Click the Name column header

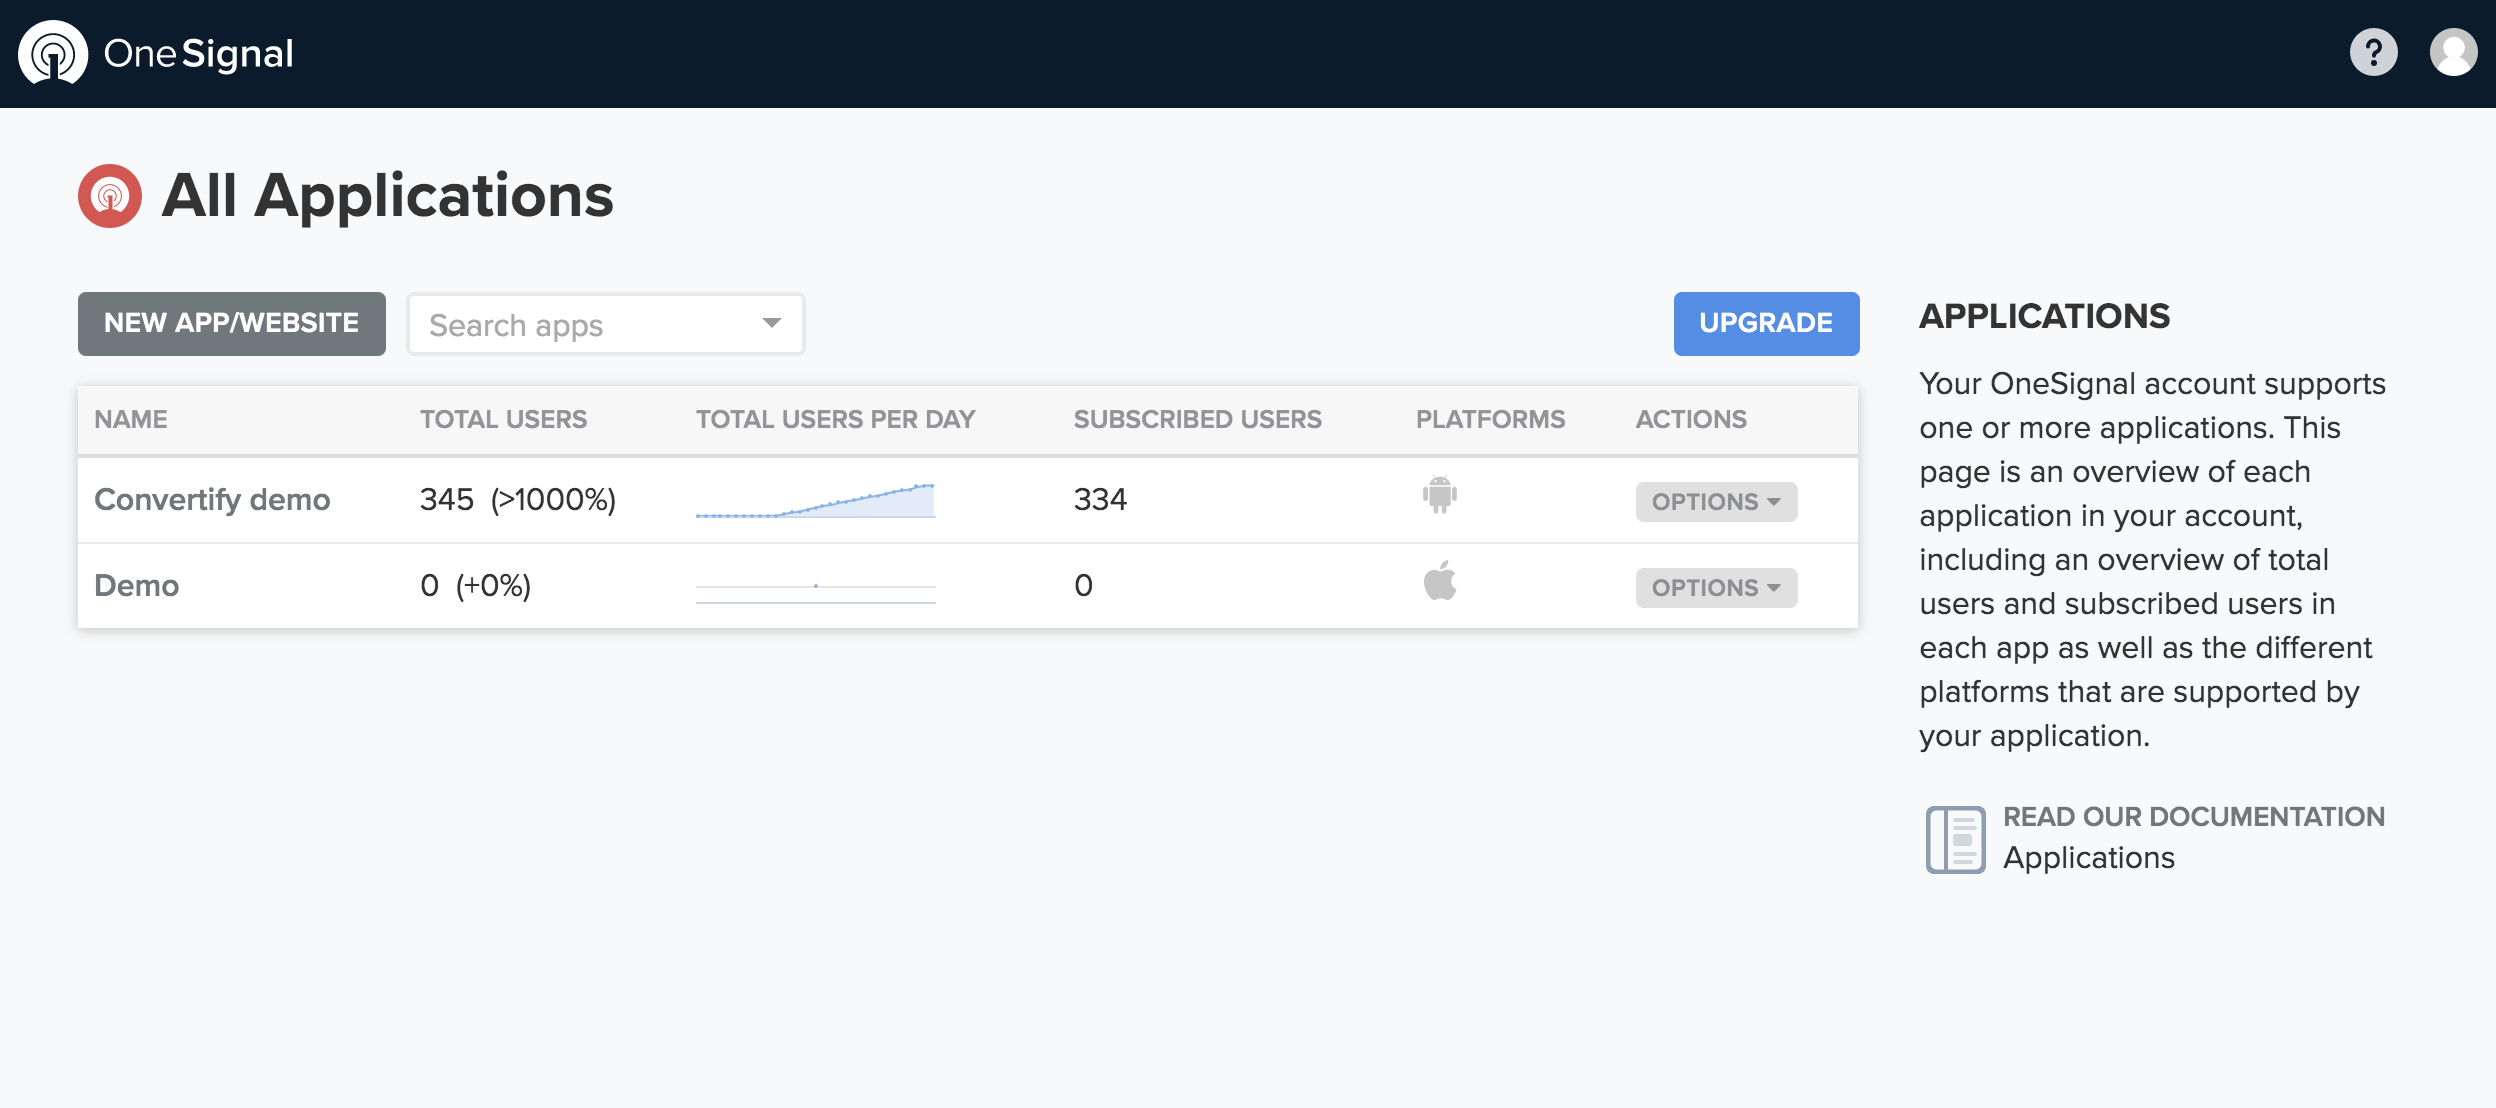[x=131, y=420]
